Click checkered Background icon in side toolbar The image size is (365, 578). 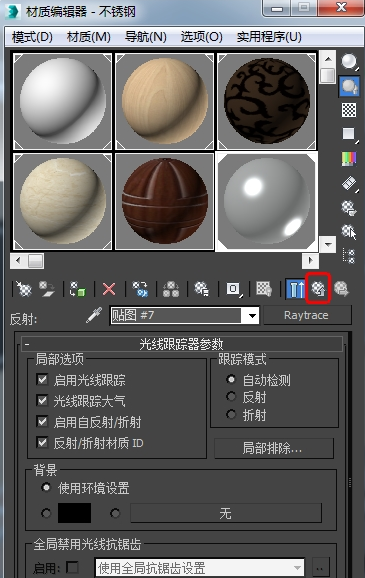(349, 110)
